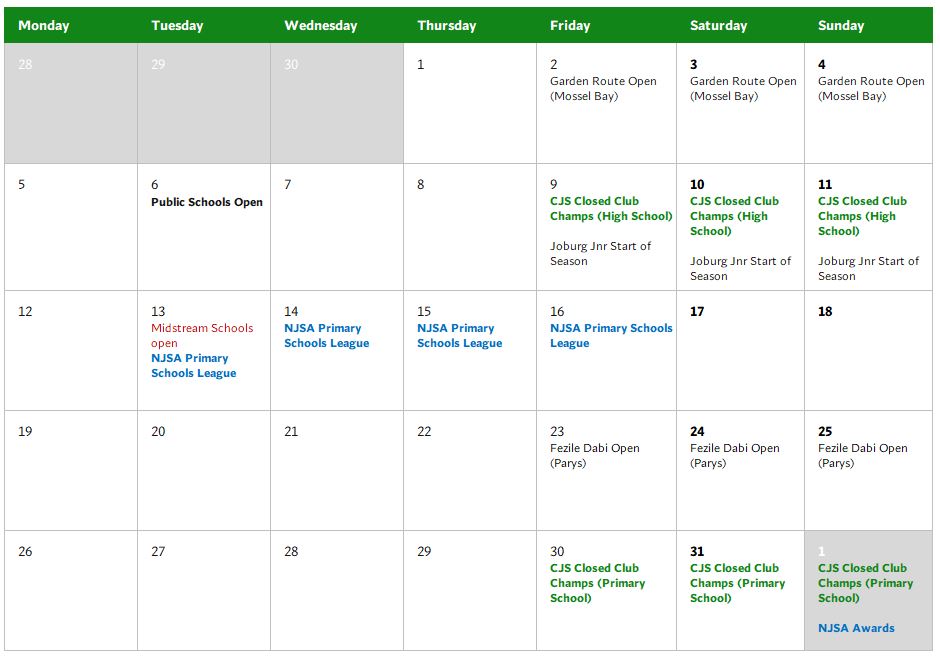This screenshot has width=940, height=657.
Task: Open CJS Closed Club Champs Primary School on 30
Action: (x=598, y=583)
